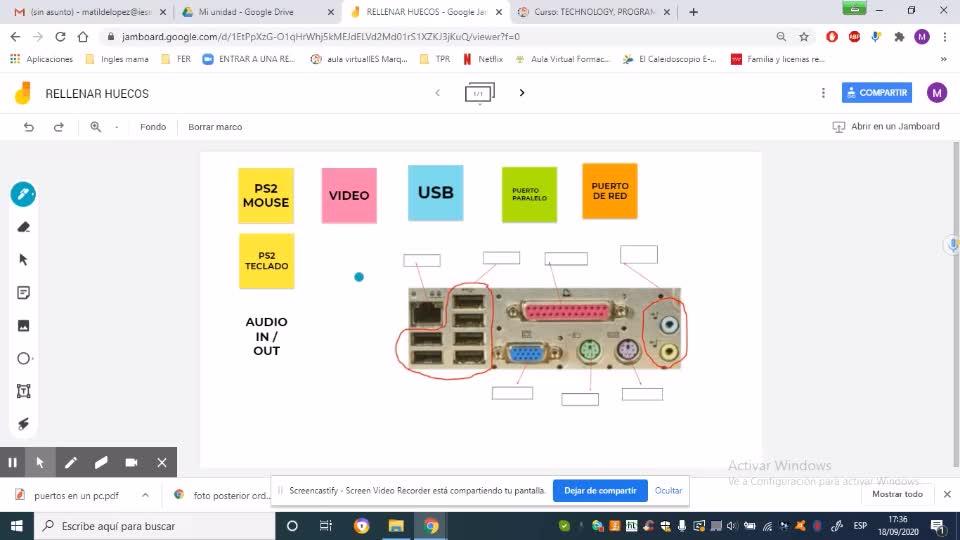Click Mostrar todo downloads button
The width and height of the screenshot is (960, 540).
coord(897,494)
